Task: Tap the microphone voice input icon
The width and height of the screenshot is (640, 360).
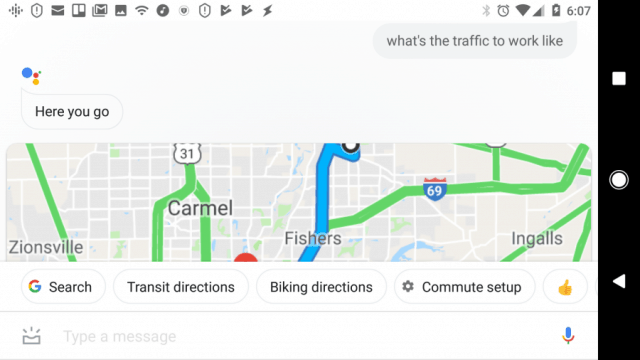Action: point(568,336)
